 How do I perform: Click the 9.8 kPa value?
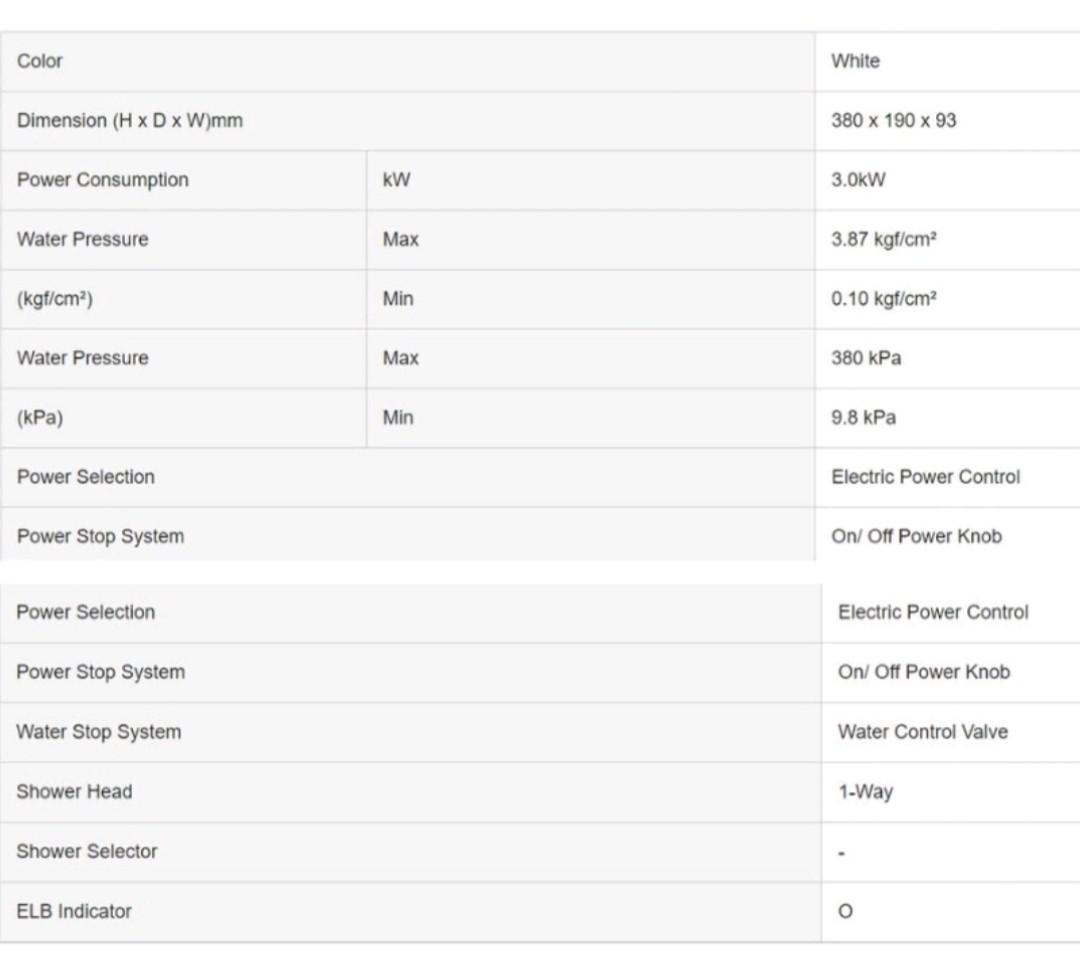click(863, 418)
